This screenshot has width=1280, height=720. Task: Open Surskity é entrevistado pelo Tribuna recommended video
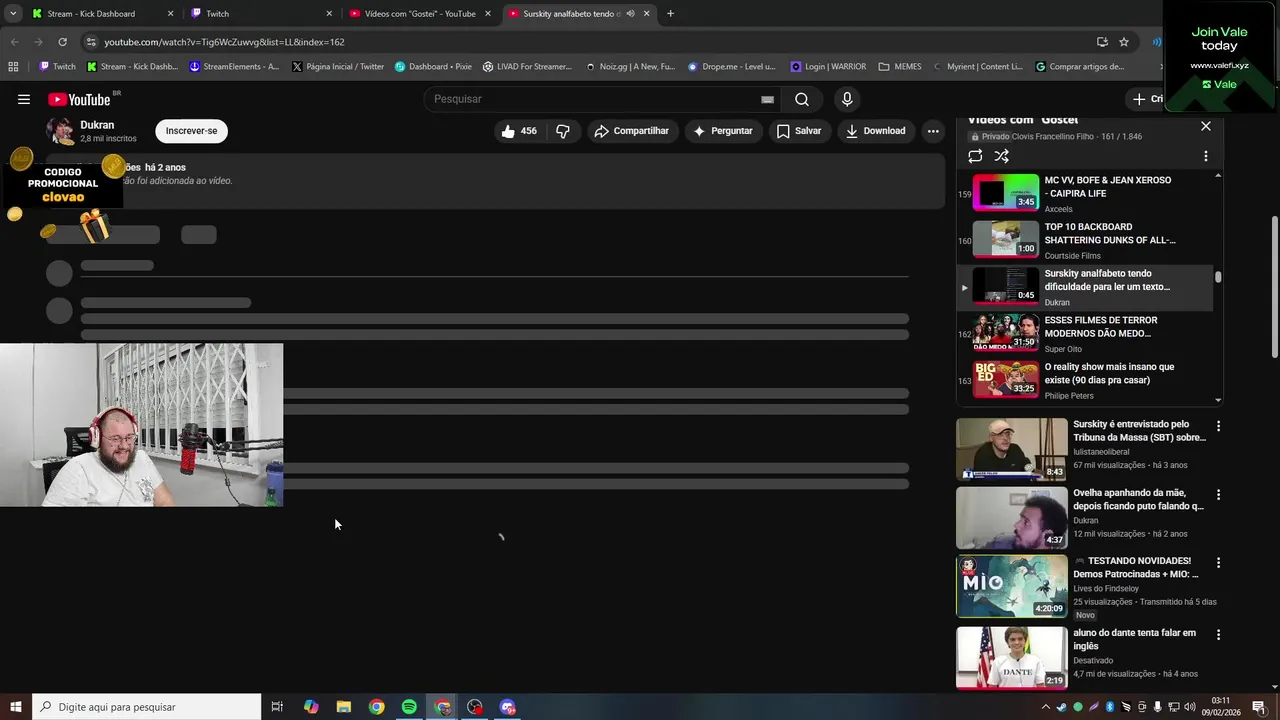[1082, 449]
